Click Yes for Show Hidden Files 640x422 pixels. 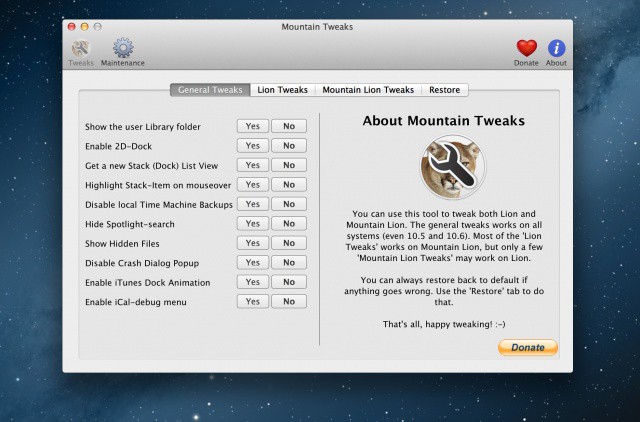pos(253,243)
